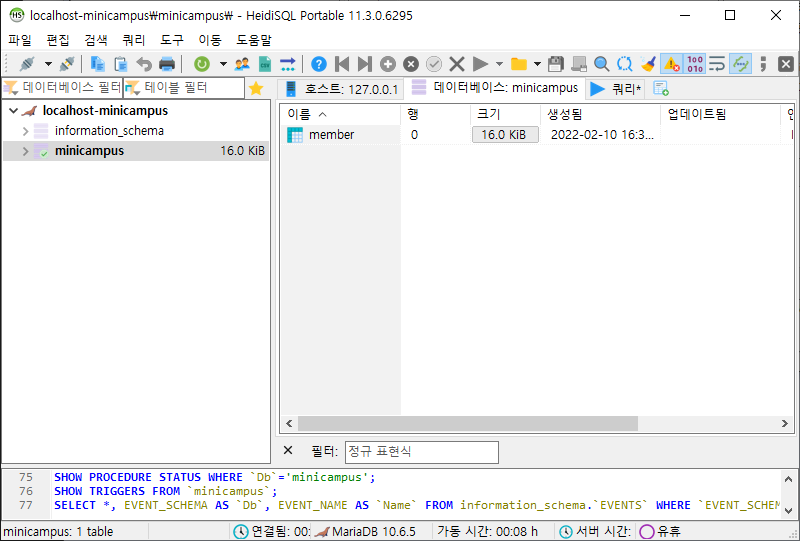The height and width of the screenshot is (541, 800).
Task: Click the green refresh icon
Action: [x=202, y=64]
